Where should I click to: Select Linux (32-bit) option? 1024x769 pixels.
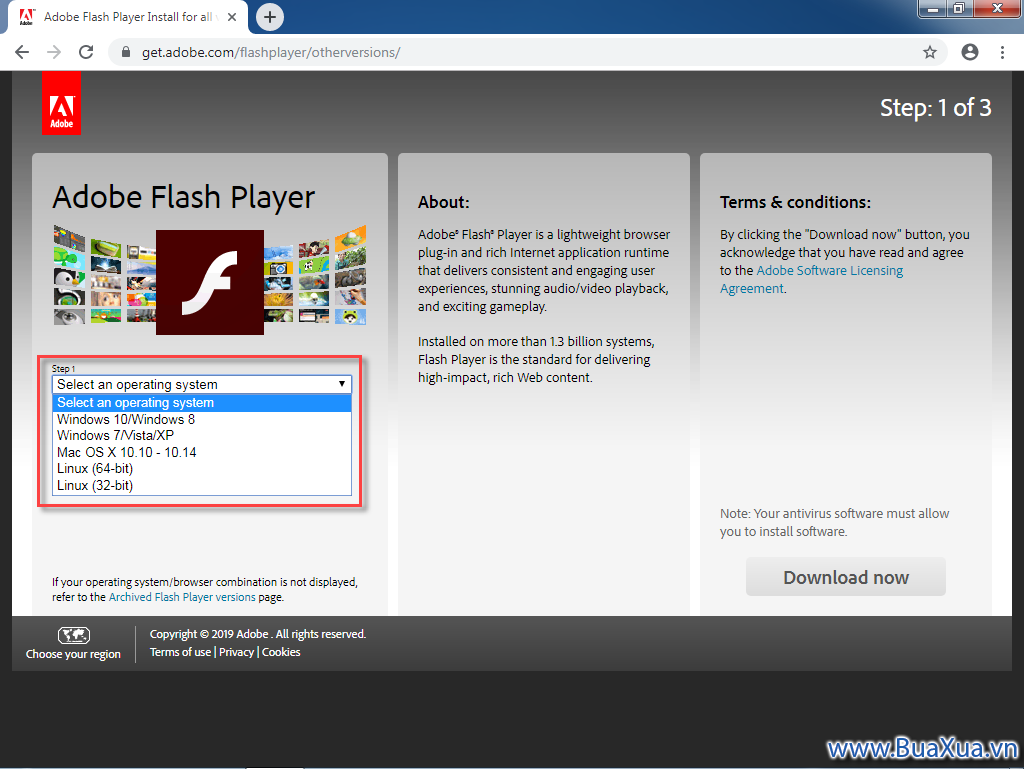[x=202, y=486]
